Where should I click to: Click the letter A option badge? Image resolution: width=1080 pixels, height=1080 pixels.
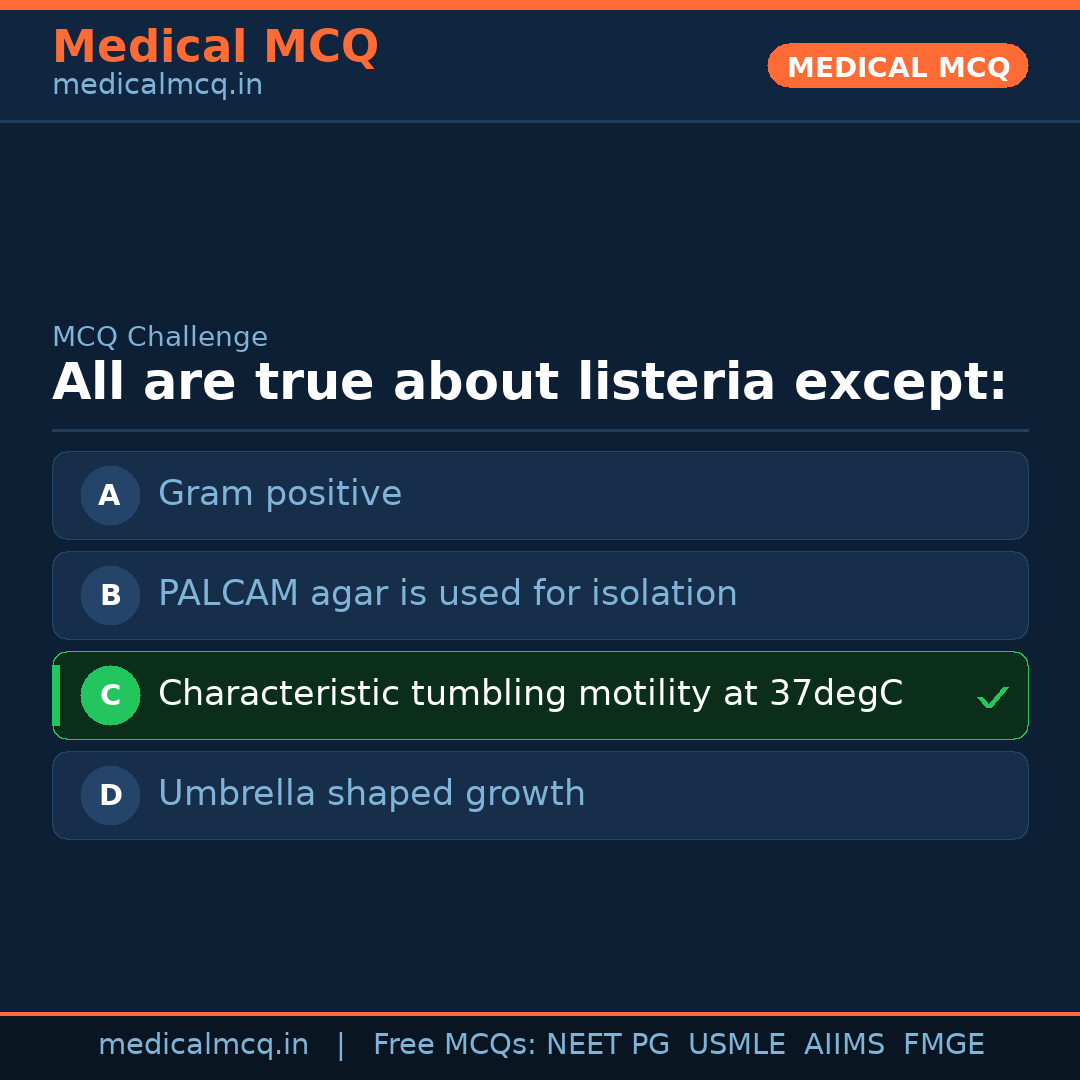(110, 495)
